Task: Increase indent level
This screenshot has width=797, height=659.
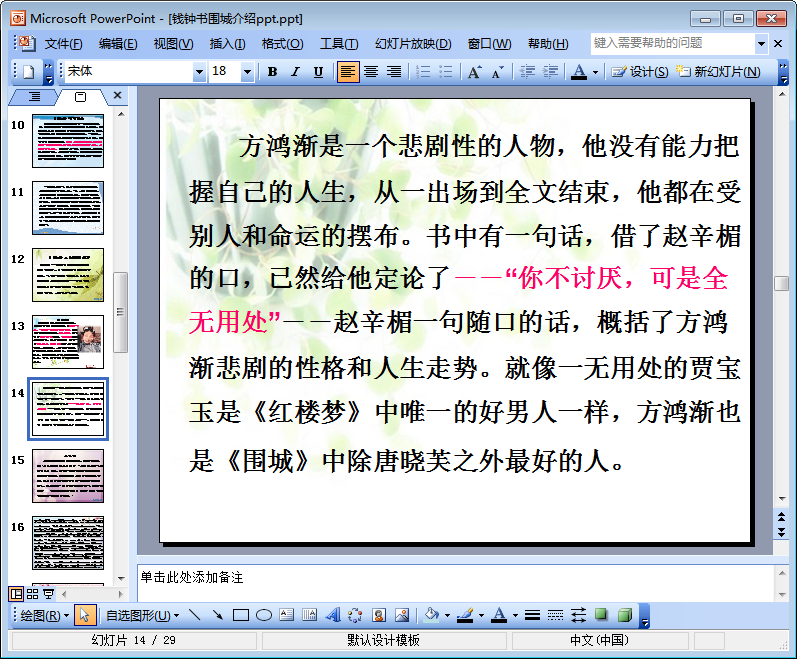Action: pyautogui.click(x=550, y=72)
